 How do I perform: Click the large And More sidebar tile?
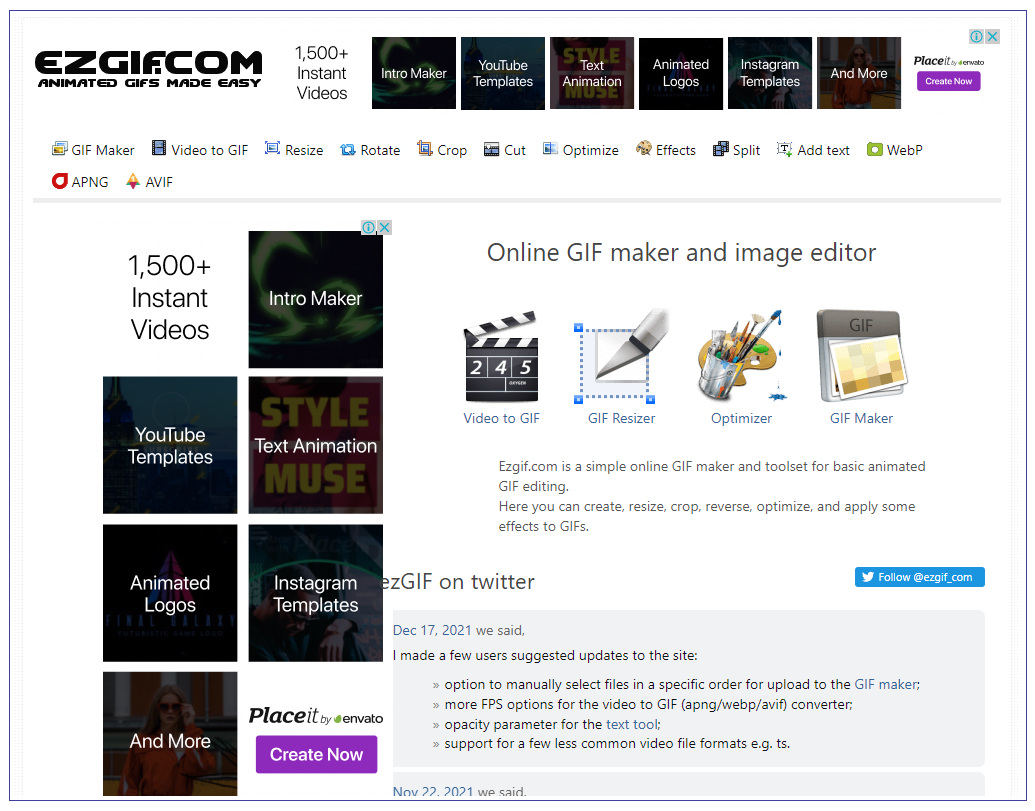[170, 734]
